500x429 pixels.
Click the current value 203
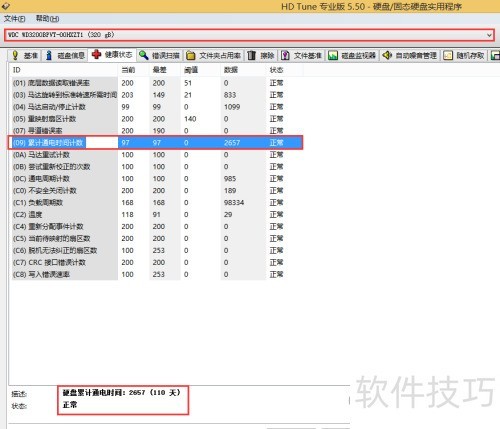pyautogui.click(x=127, y=95)
